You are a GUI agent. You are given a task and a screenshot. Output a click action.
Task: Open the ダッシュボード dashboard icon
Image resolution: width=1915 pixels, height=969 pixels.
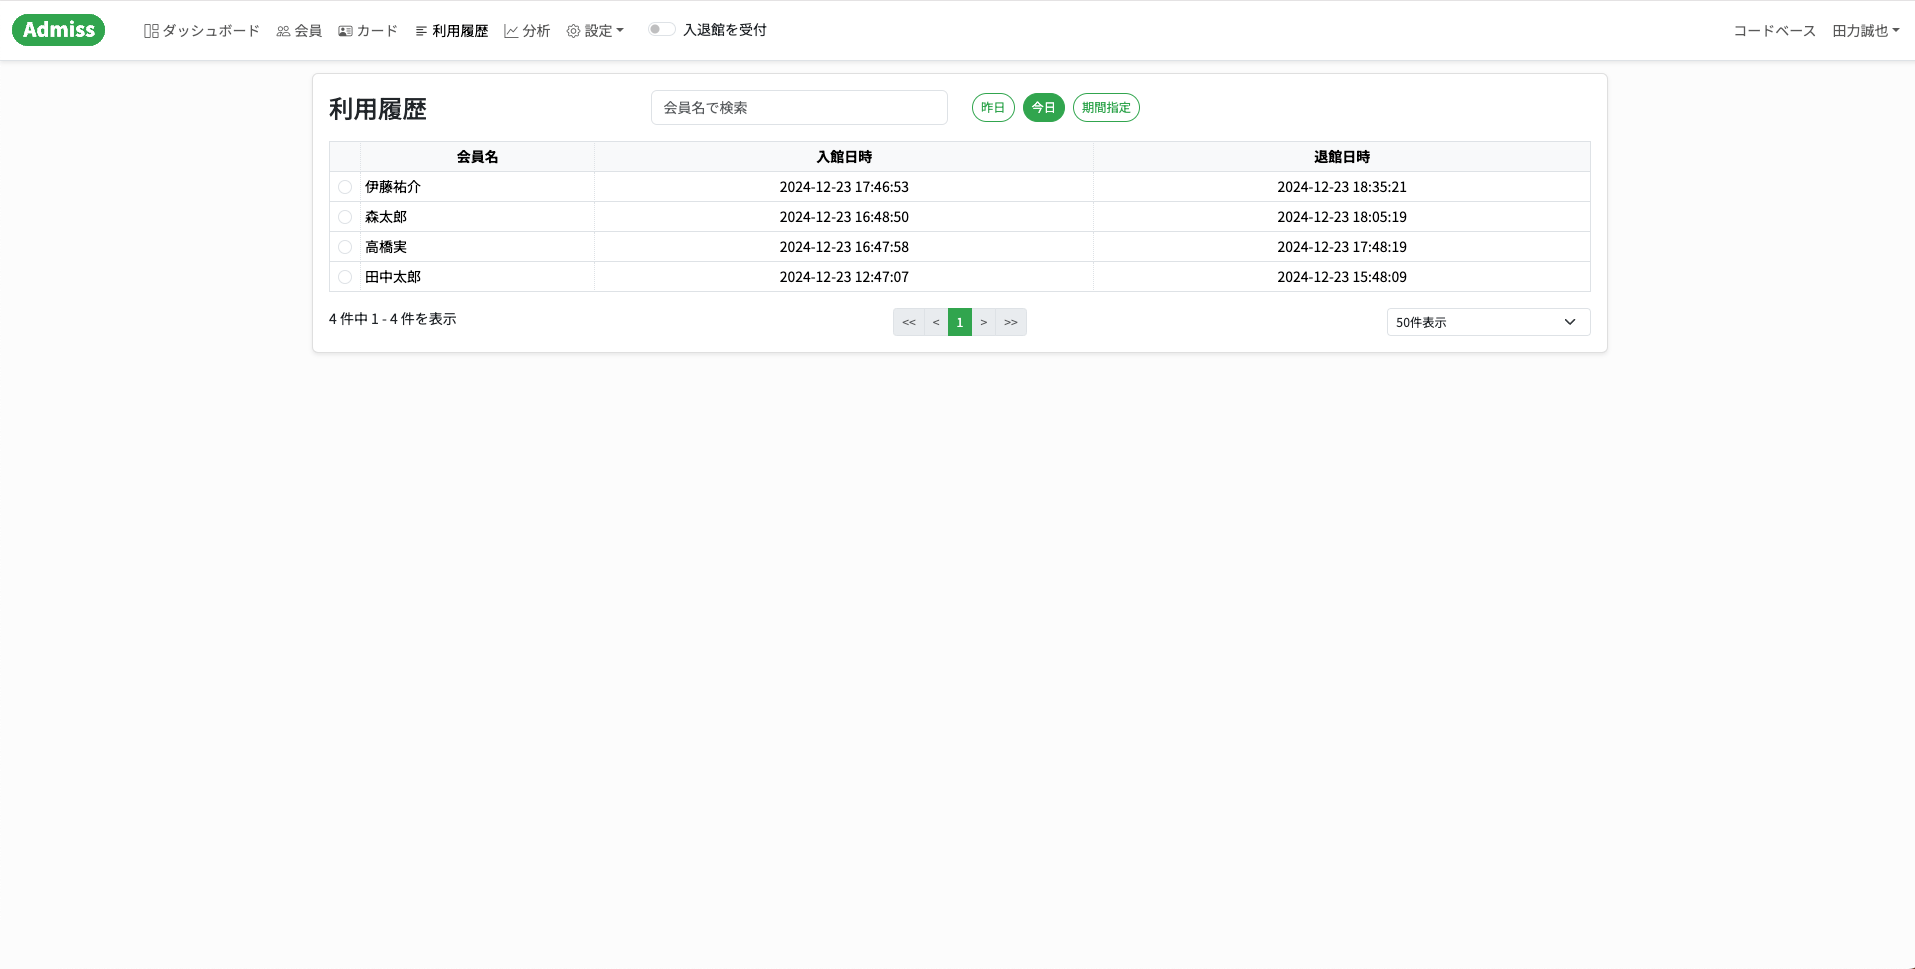[x=151, y=31]
